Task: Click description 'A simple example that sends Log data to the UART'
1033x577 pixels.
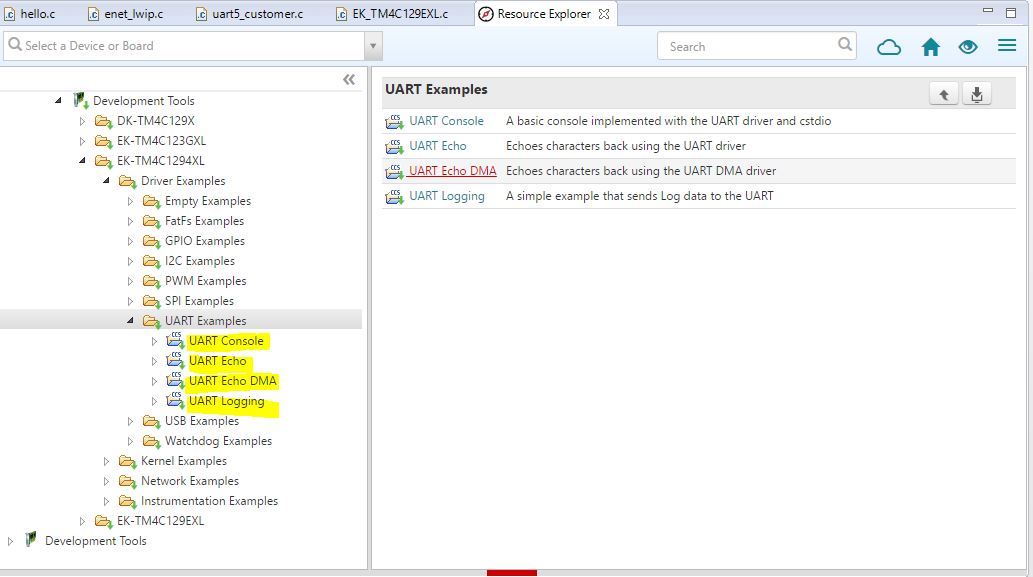Action: (640, 196)
